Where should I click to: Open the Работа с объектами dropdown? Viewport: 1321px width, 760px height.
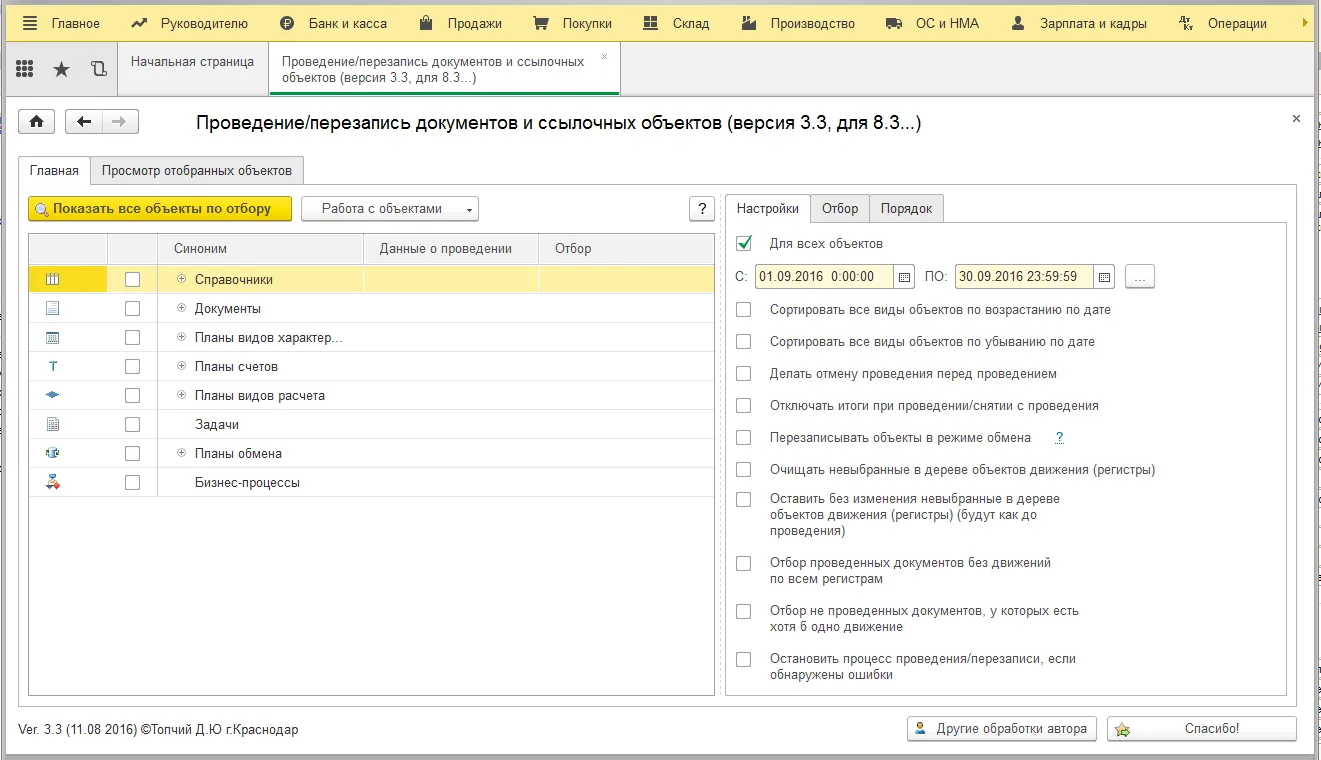coord(390,209)
